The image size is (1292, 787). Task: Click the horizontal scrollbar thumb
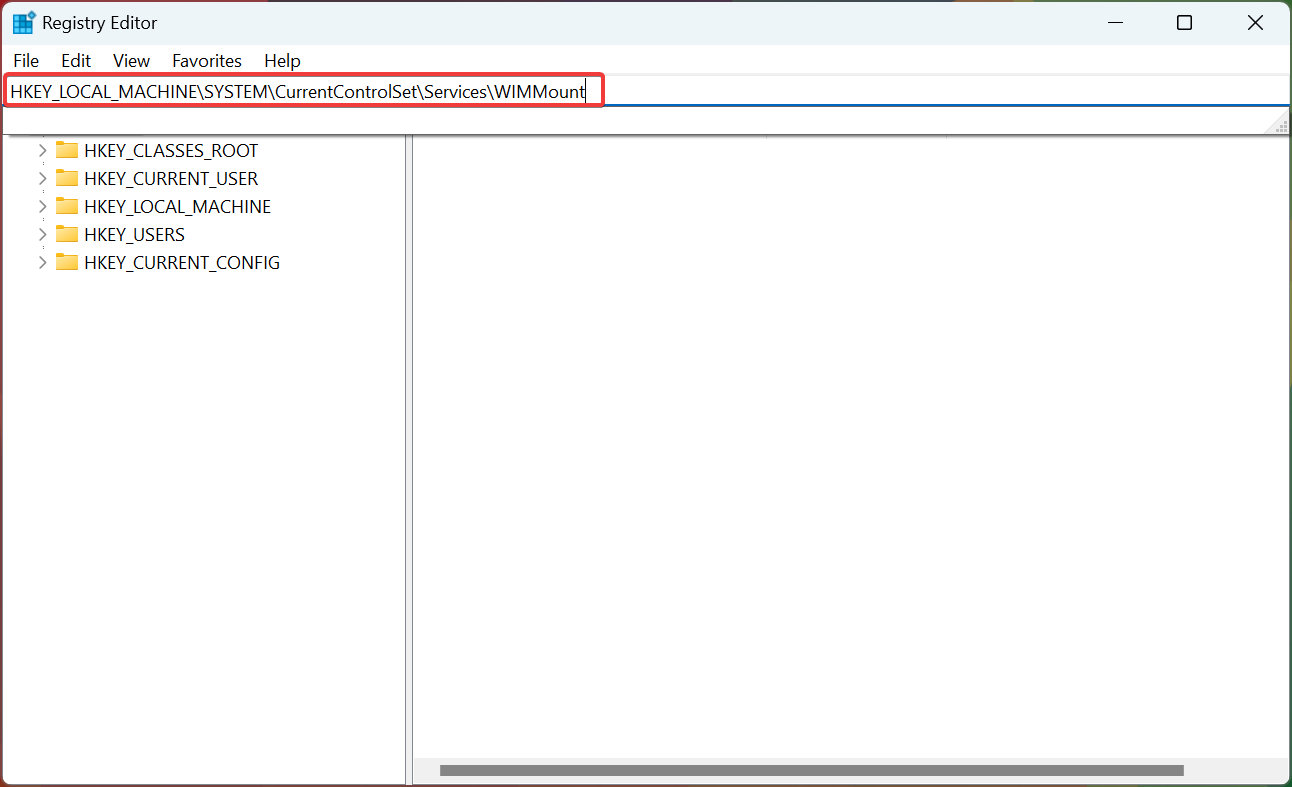point(812,771)
